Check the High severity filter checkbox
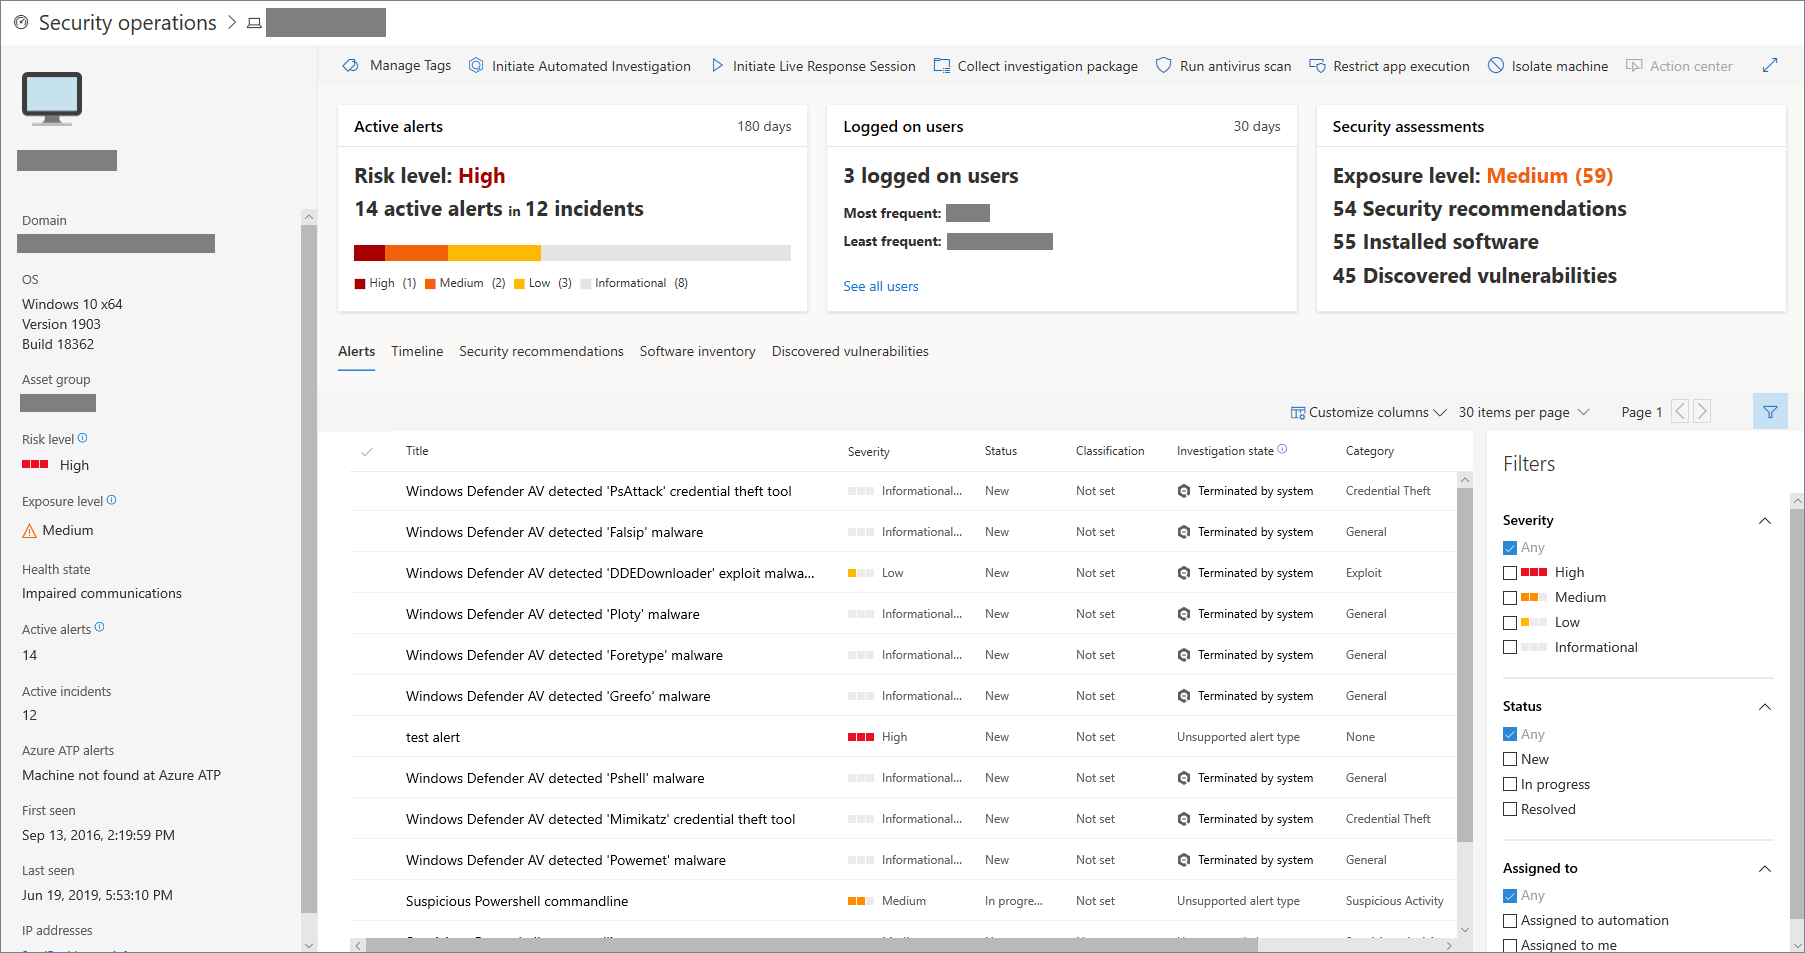The height and width of the screenshot is (953, 1805). [x=1510, y=573]
